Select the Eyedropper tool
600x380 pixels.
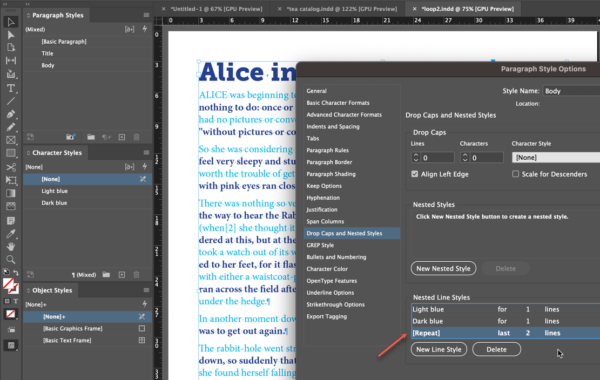click(x=11, y=234)
